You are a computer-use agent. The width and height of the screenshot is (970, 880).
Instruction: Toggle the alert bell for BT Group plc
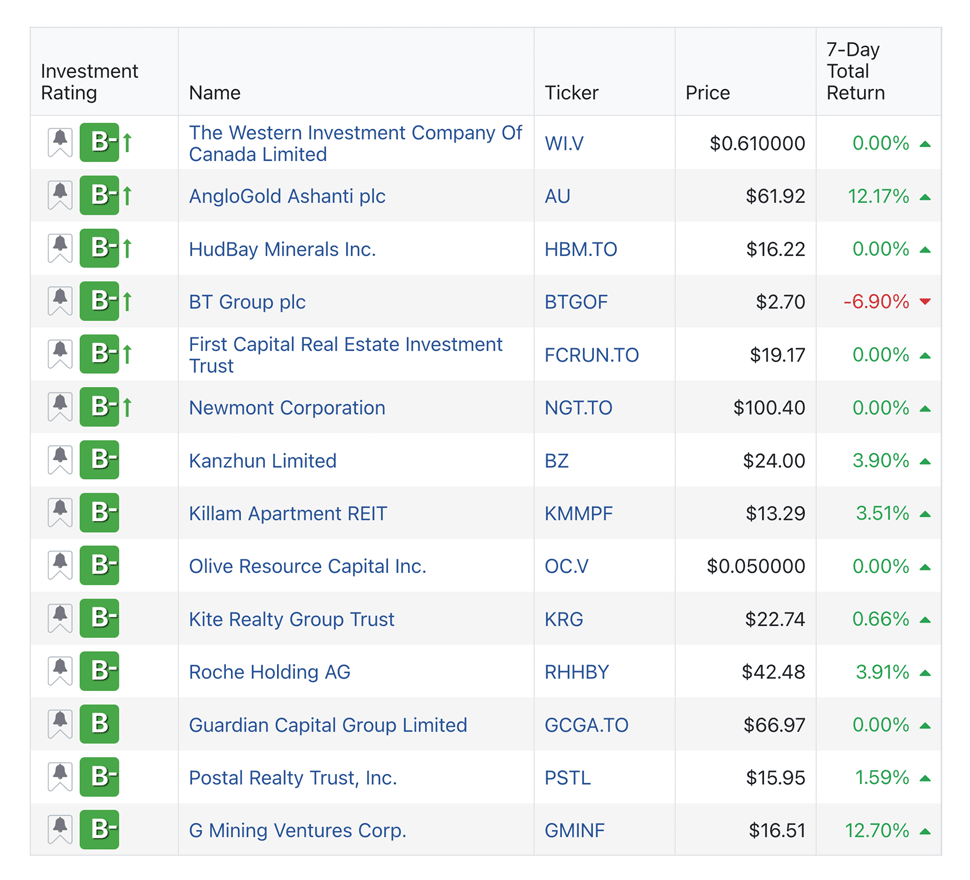click(60, 302)
